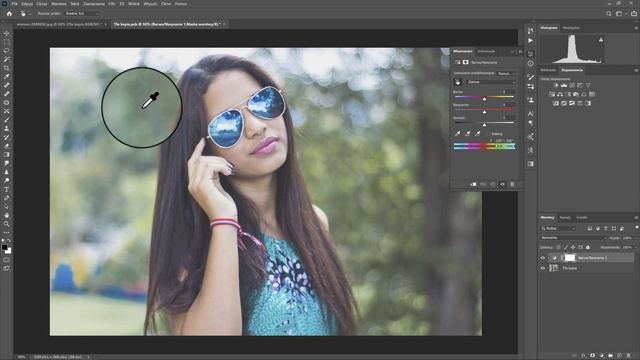The width and height of the screenshot is (640, 360).
Task: Select the Horizontal Type tool
Action: pos(7,189)
